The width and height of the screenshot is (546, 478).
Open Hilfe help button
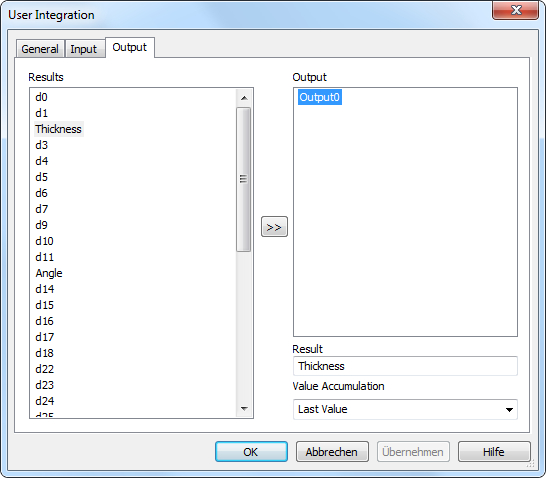pos(494,452)
